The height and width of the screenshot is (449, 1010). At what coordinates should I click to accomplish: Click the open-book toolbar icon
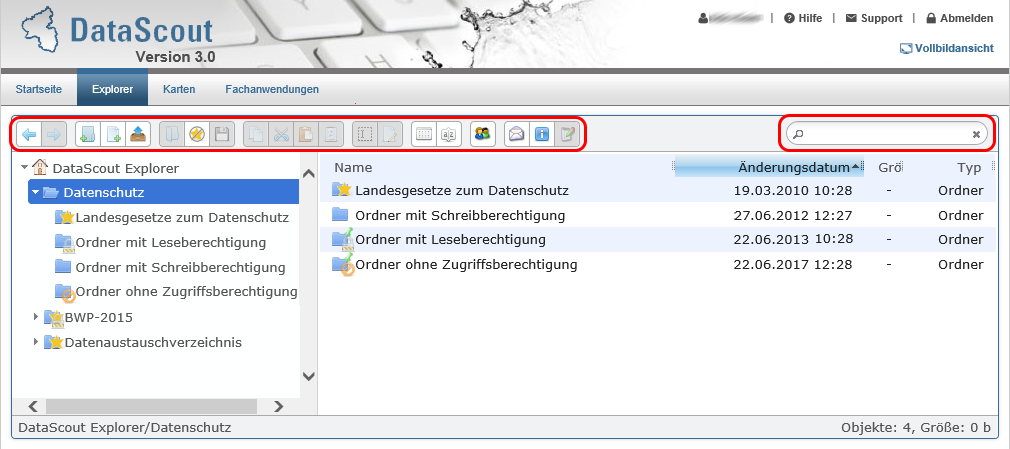(x=172, y=134)
